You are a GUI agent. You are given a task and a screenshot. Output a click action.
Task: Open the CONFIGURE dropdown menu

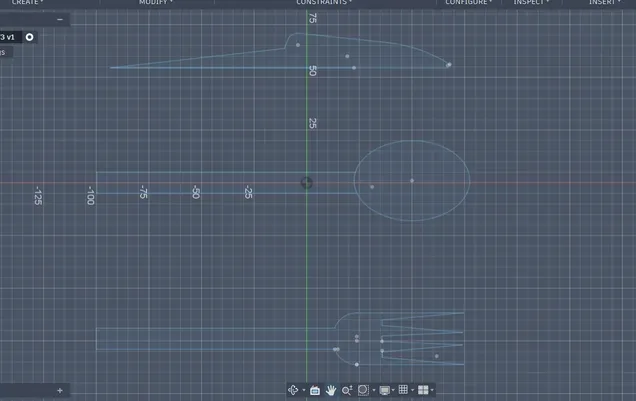click(468, 2)
